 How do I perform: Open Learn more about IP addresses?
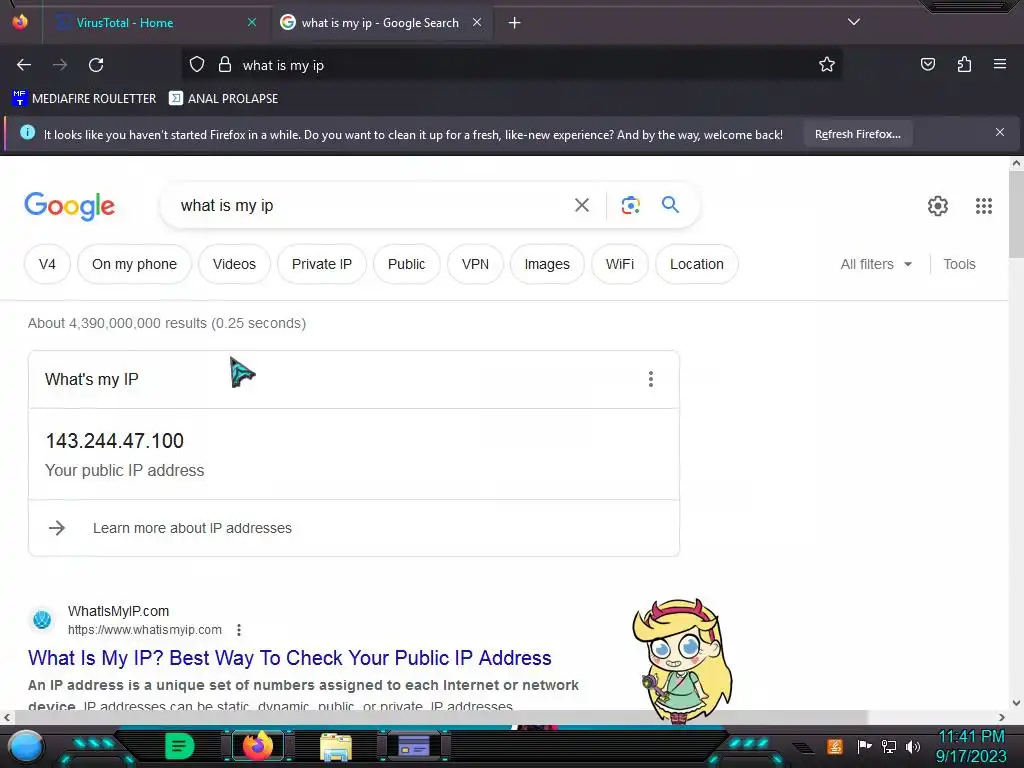click(x=192, y=528)
